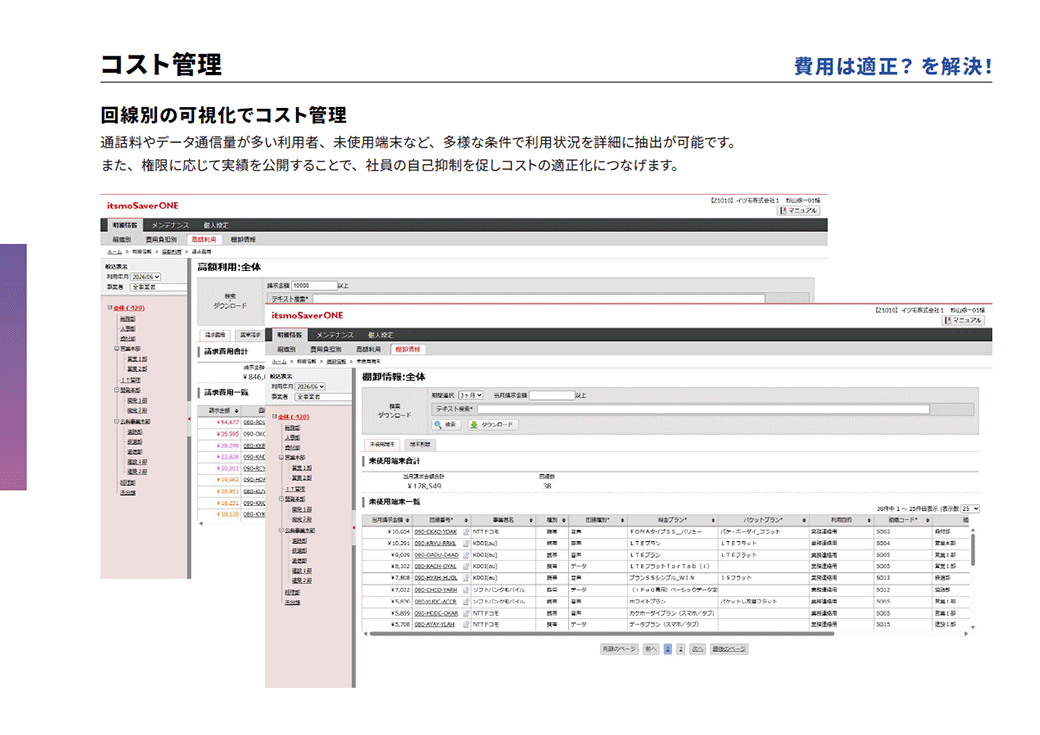Click the down scroll arrow beside the front table
Screen dimensions: 1040x735
pos(973,627)
